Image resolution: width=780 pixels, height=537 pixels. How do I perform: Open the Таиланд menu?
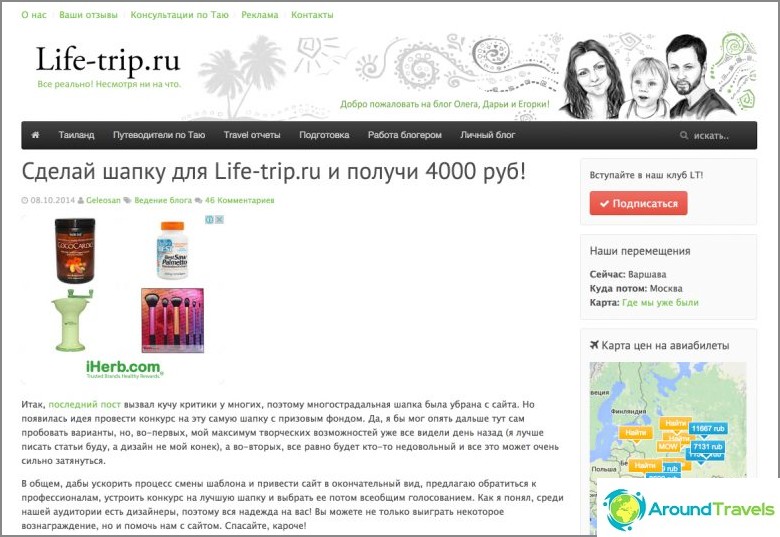click(x=76, y=135)
